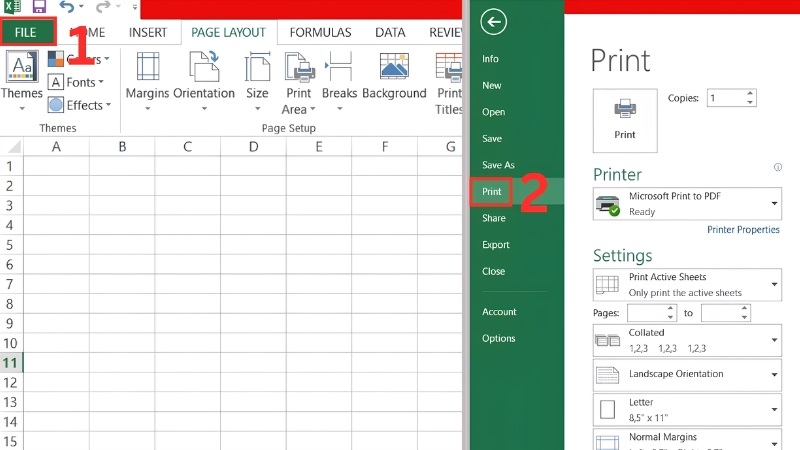Open the theme Effects dropdown
Image resolution: width=800 pixels, height=450 pixels.
80,105
